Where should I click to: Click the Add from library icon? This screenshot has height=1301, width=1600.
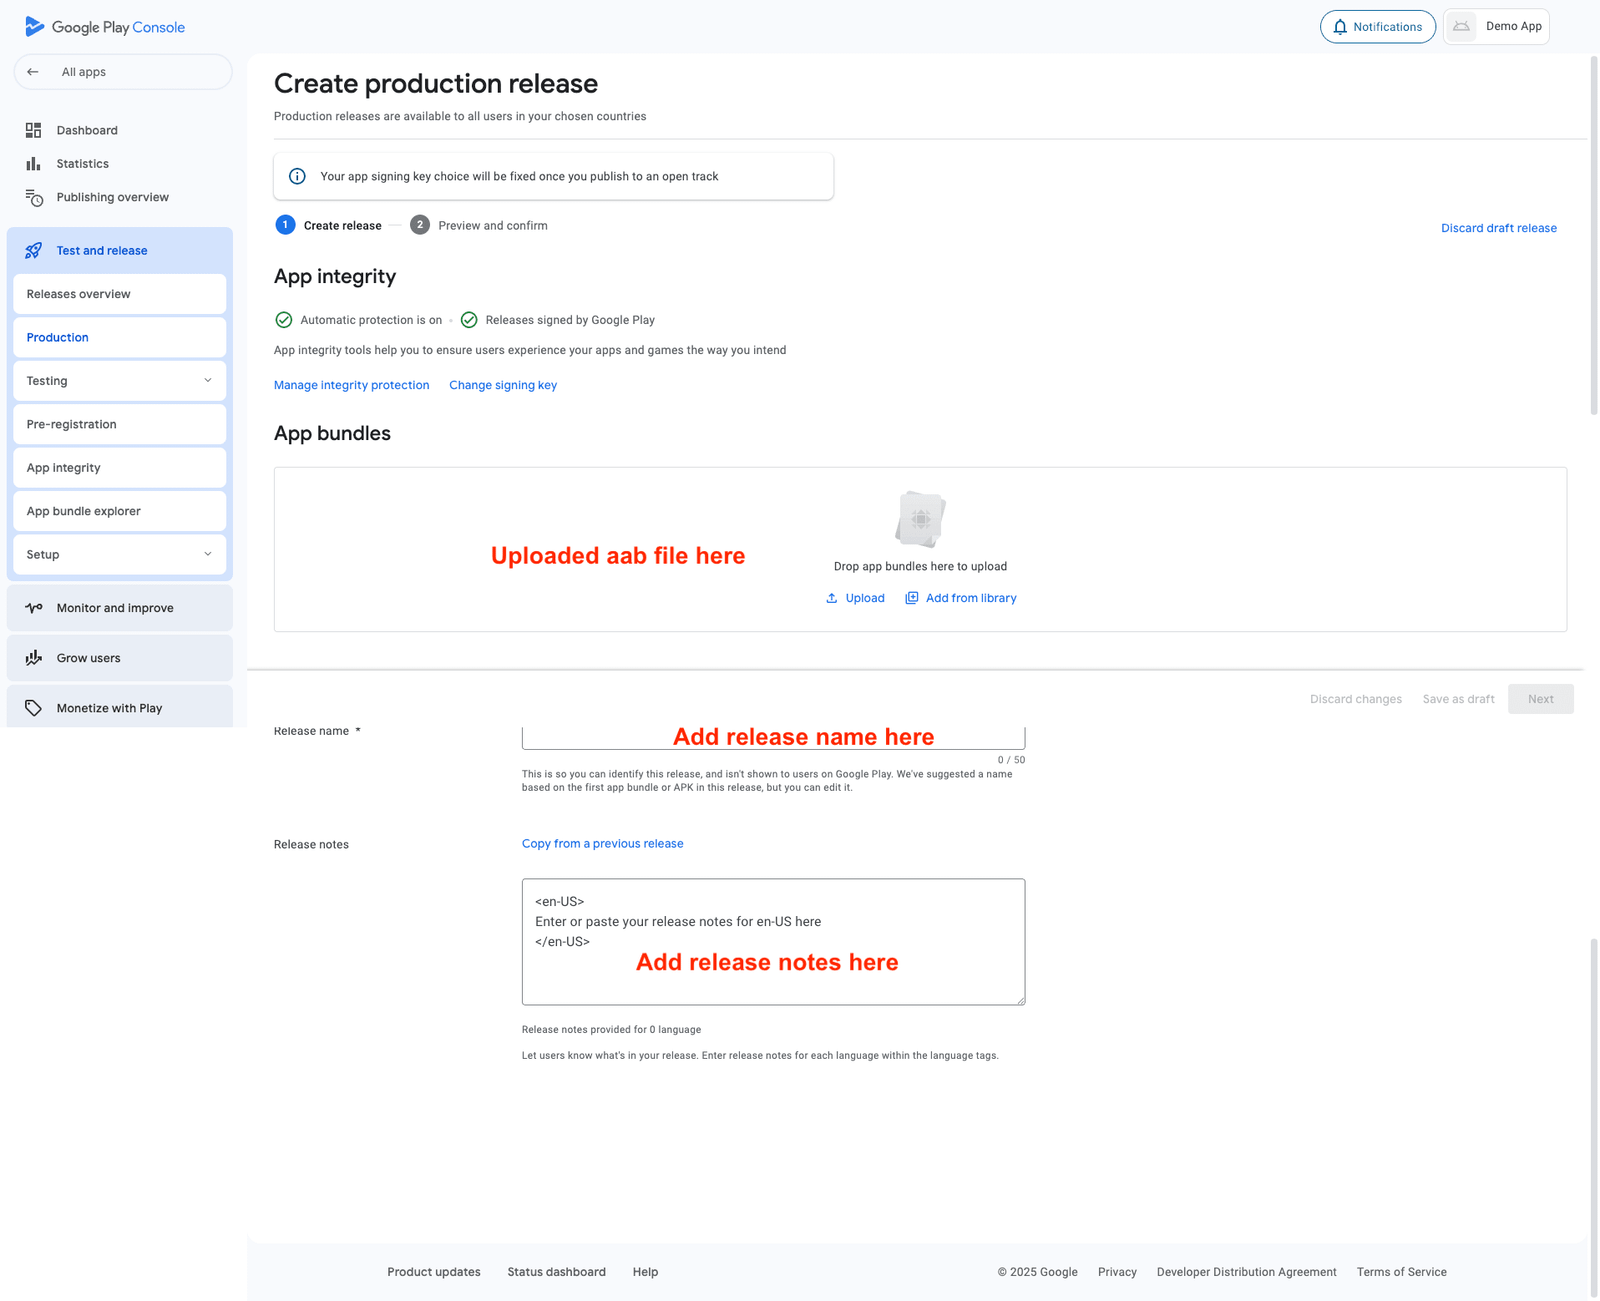tap(911, 598)
